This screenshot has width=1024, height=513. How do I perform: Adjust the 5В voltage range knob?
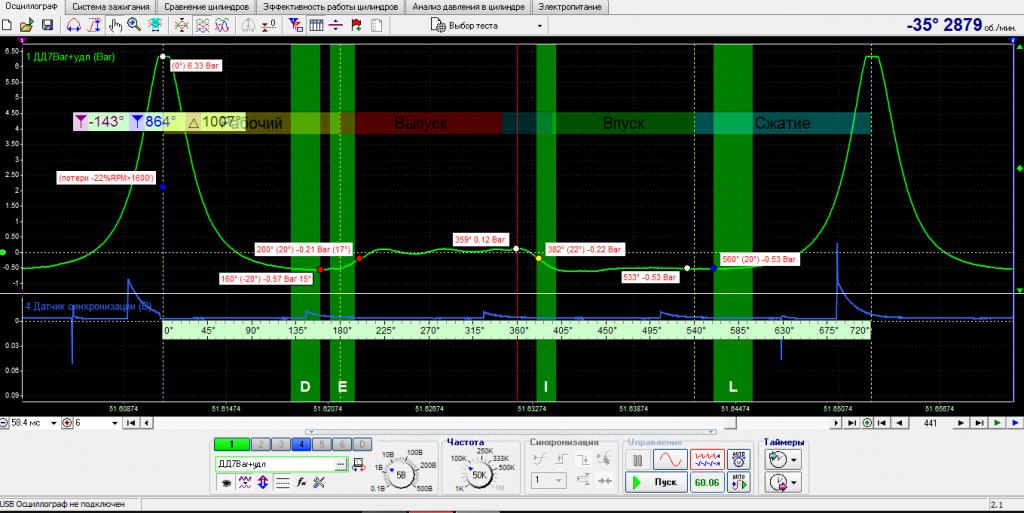(x=401, y=475)
